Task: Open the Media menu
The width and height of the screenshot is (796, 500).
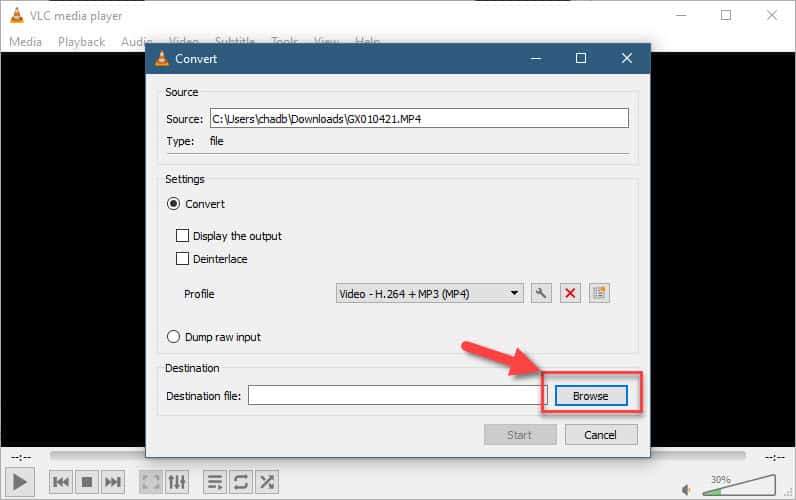Action: [x=25, y=42]
